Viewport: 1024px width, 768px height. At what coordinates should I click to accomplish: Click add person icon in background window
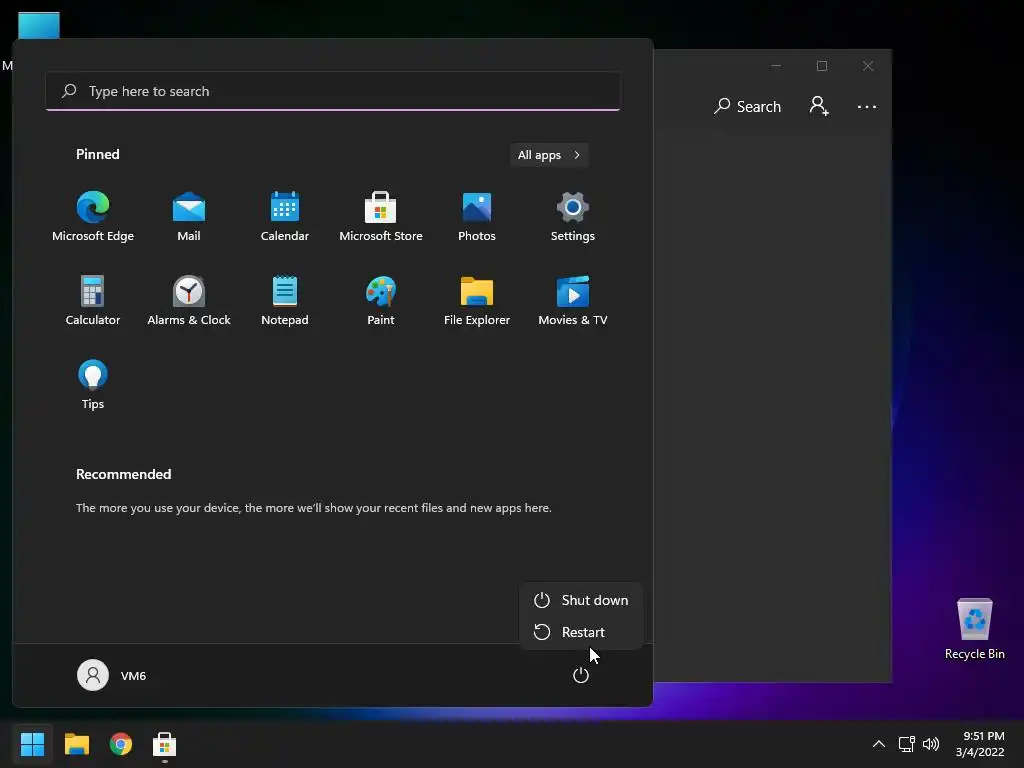(x=819, y=106)
